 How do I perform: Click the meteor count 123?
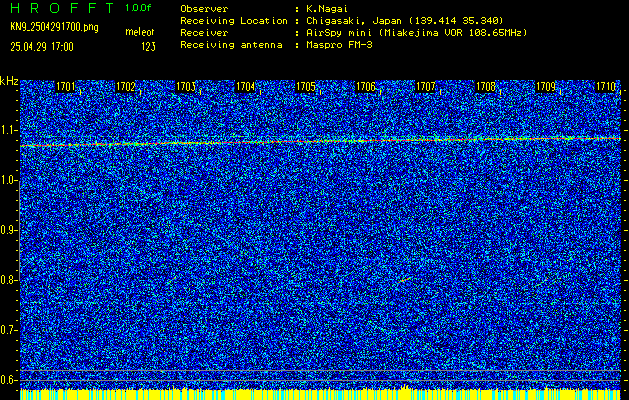pos(148,47)
